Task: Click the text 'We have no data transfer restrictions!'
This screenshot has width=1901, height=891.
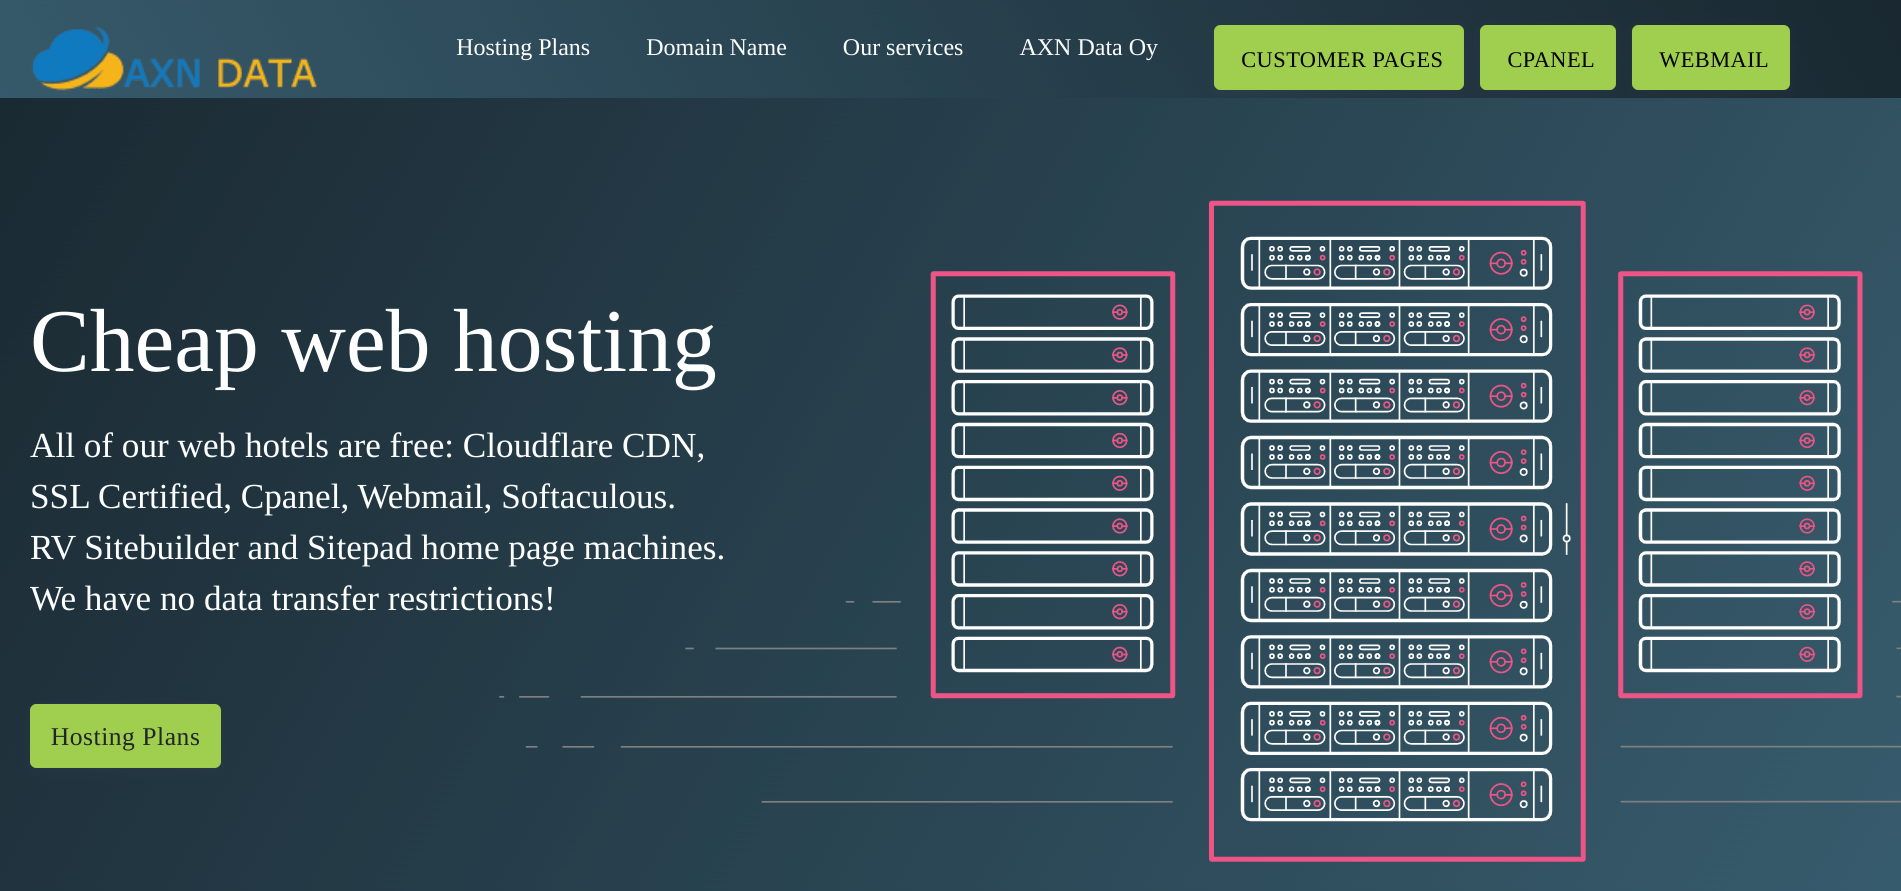Action: tap(293, 599)
